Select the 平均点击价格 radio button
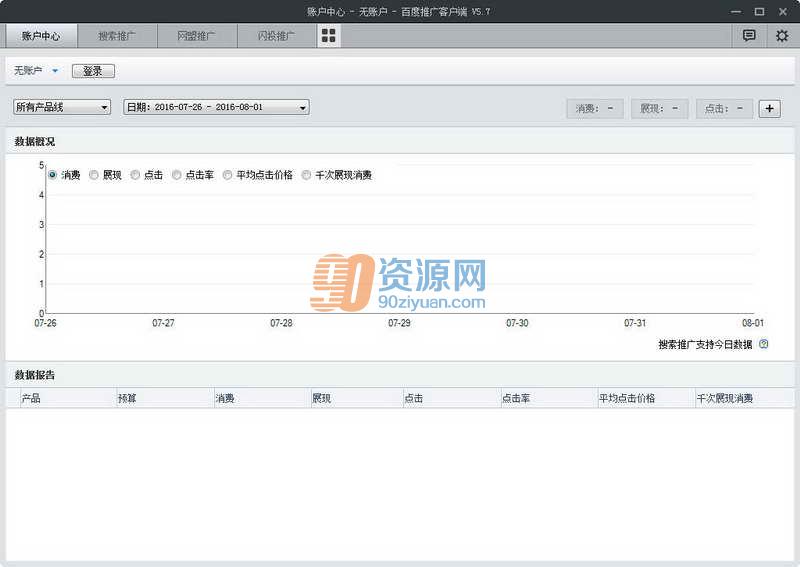 point(228,175)
